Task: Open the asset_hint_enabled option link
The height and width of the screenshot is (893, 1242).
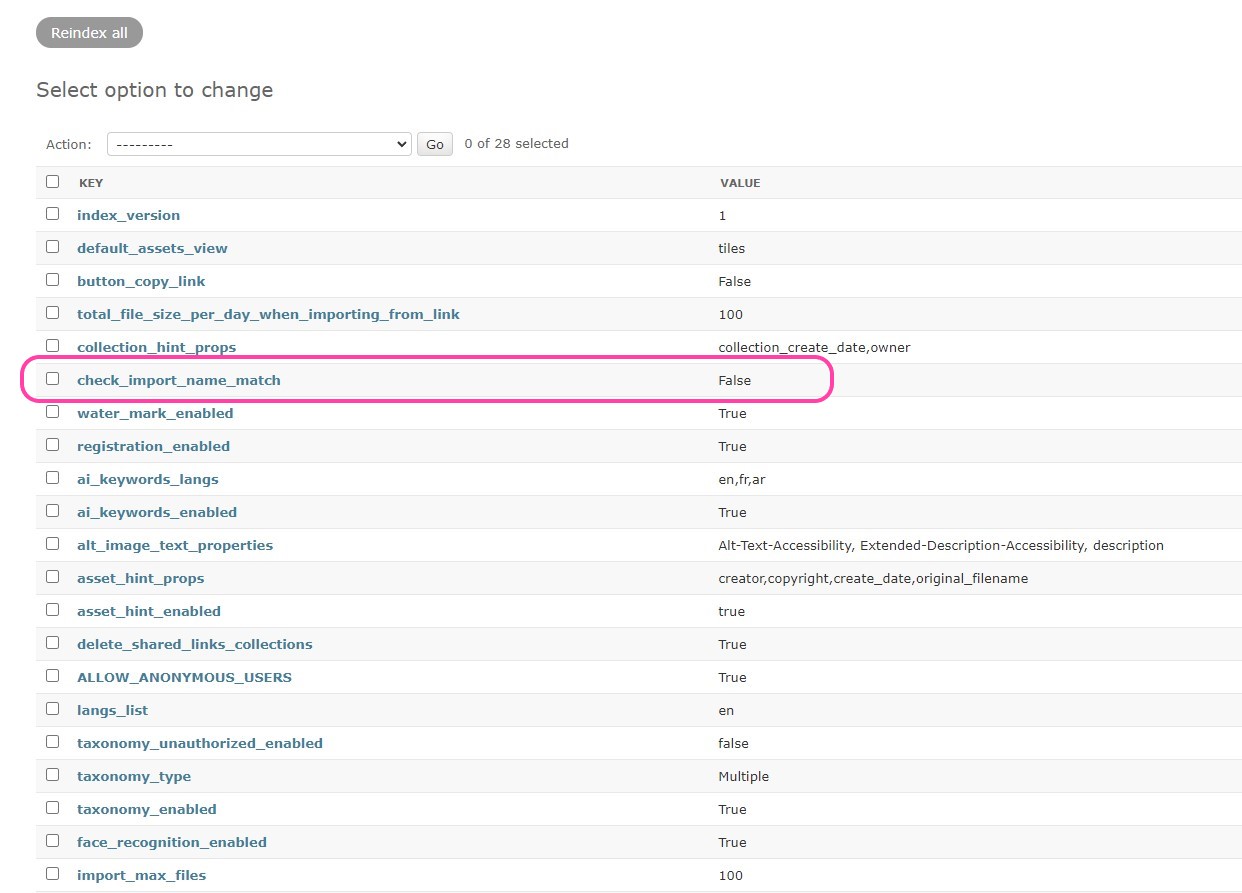Action: pyautogui.click(x=149, y=611)
